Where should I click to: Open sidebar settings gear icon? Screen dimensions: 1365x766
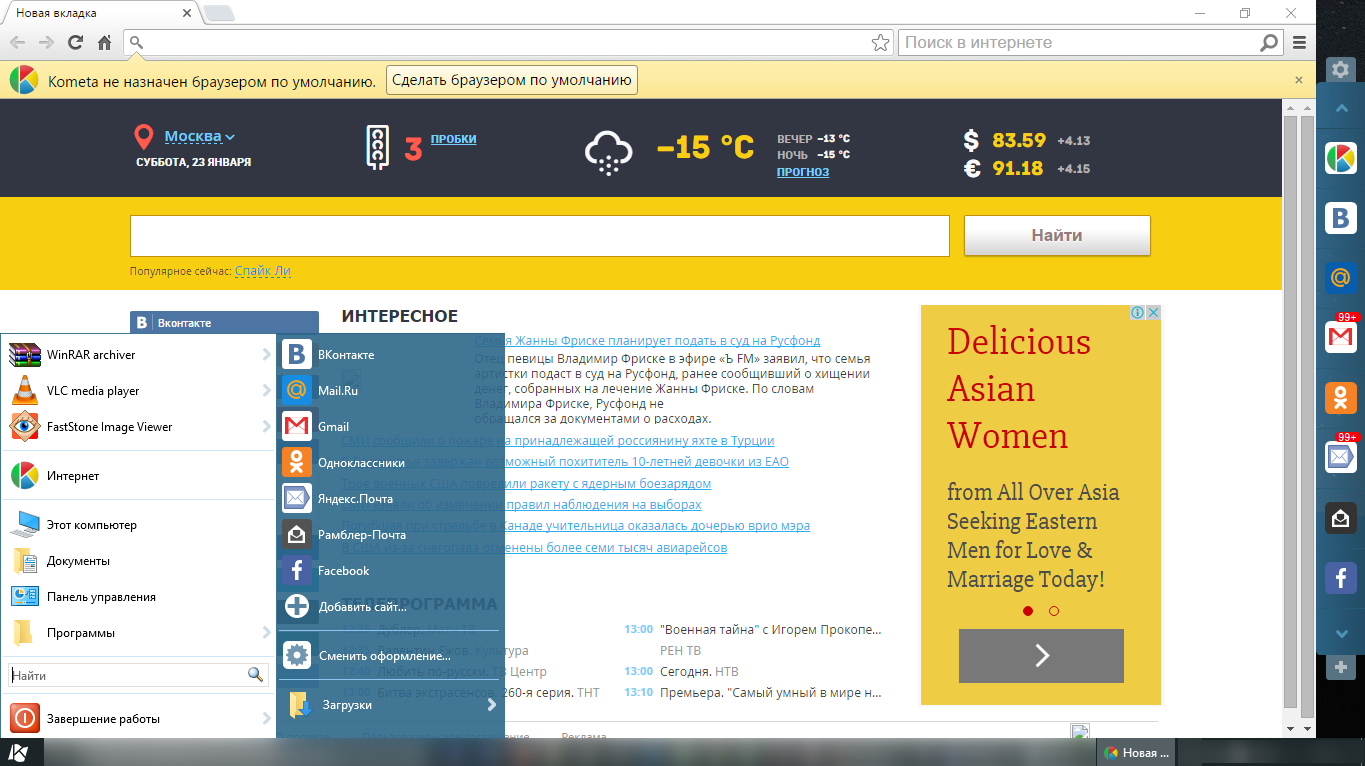pos(1341,70)
